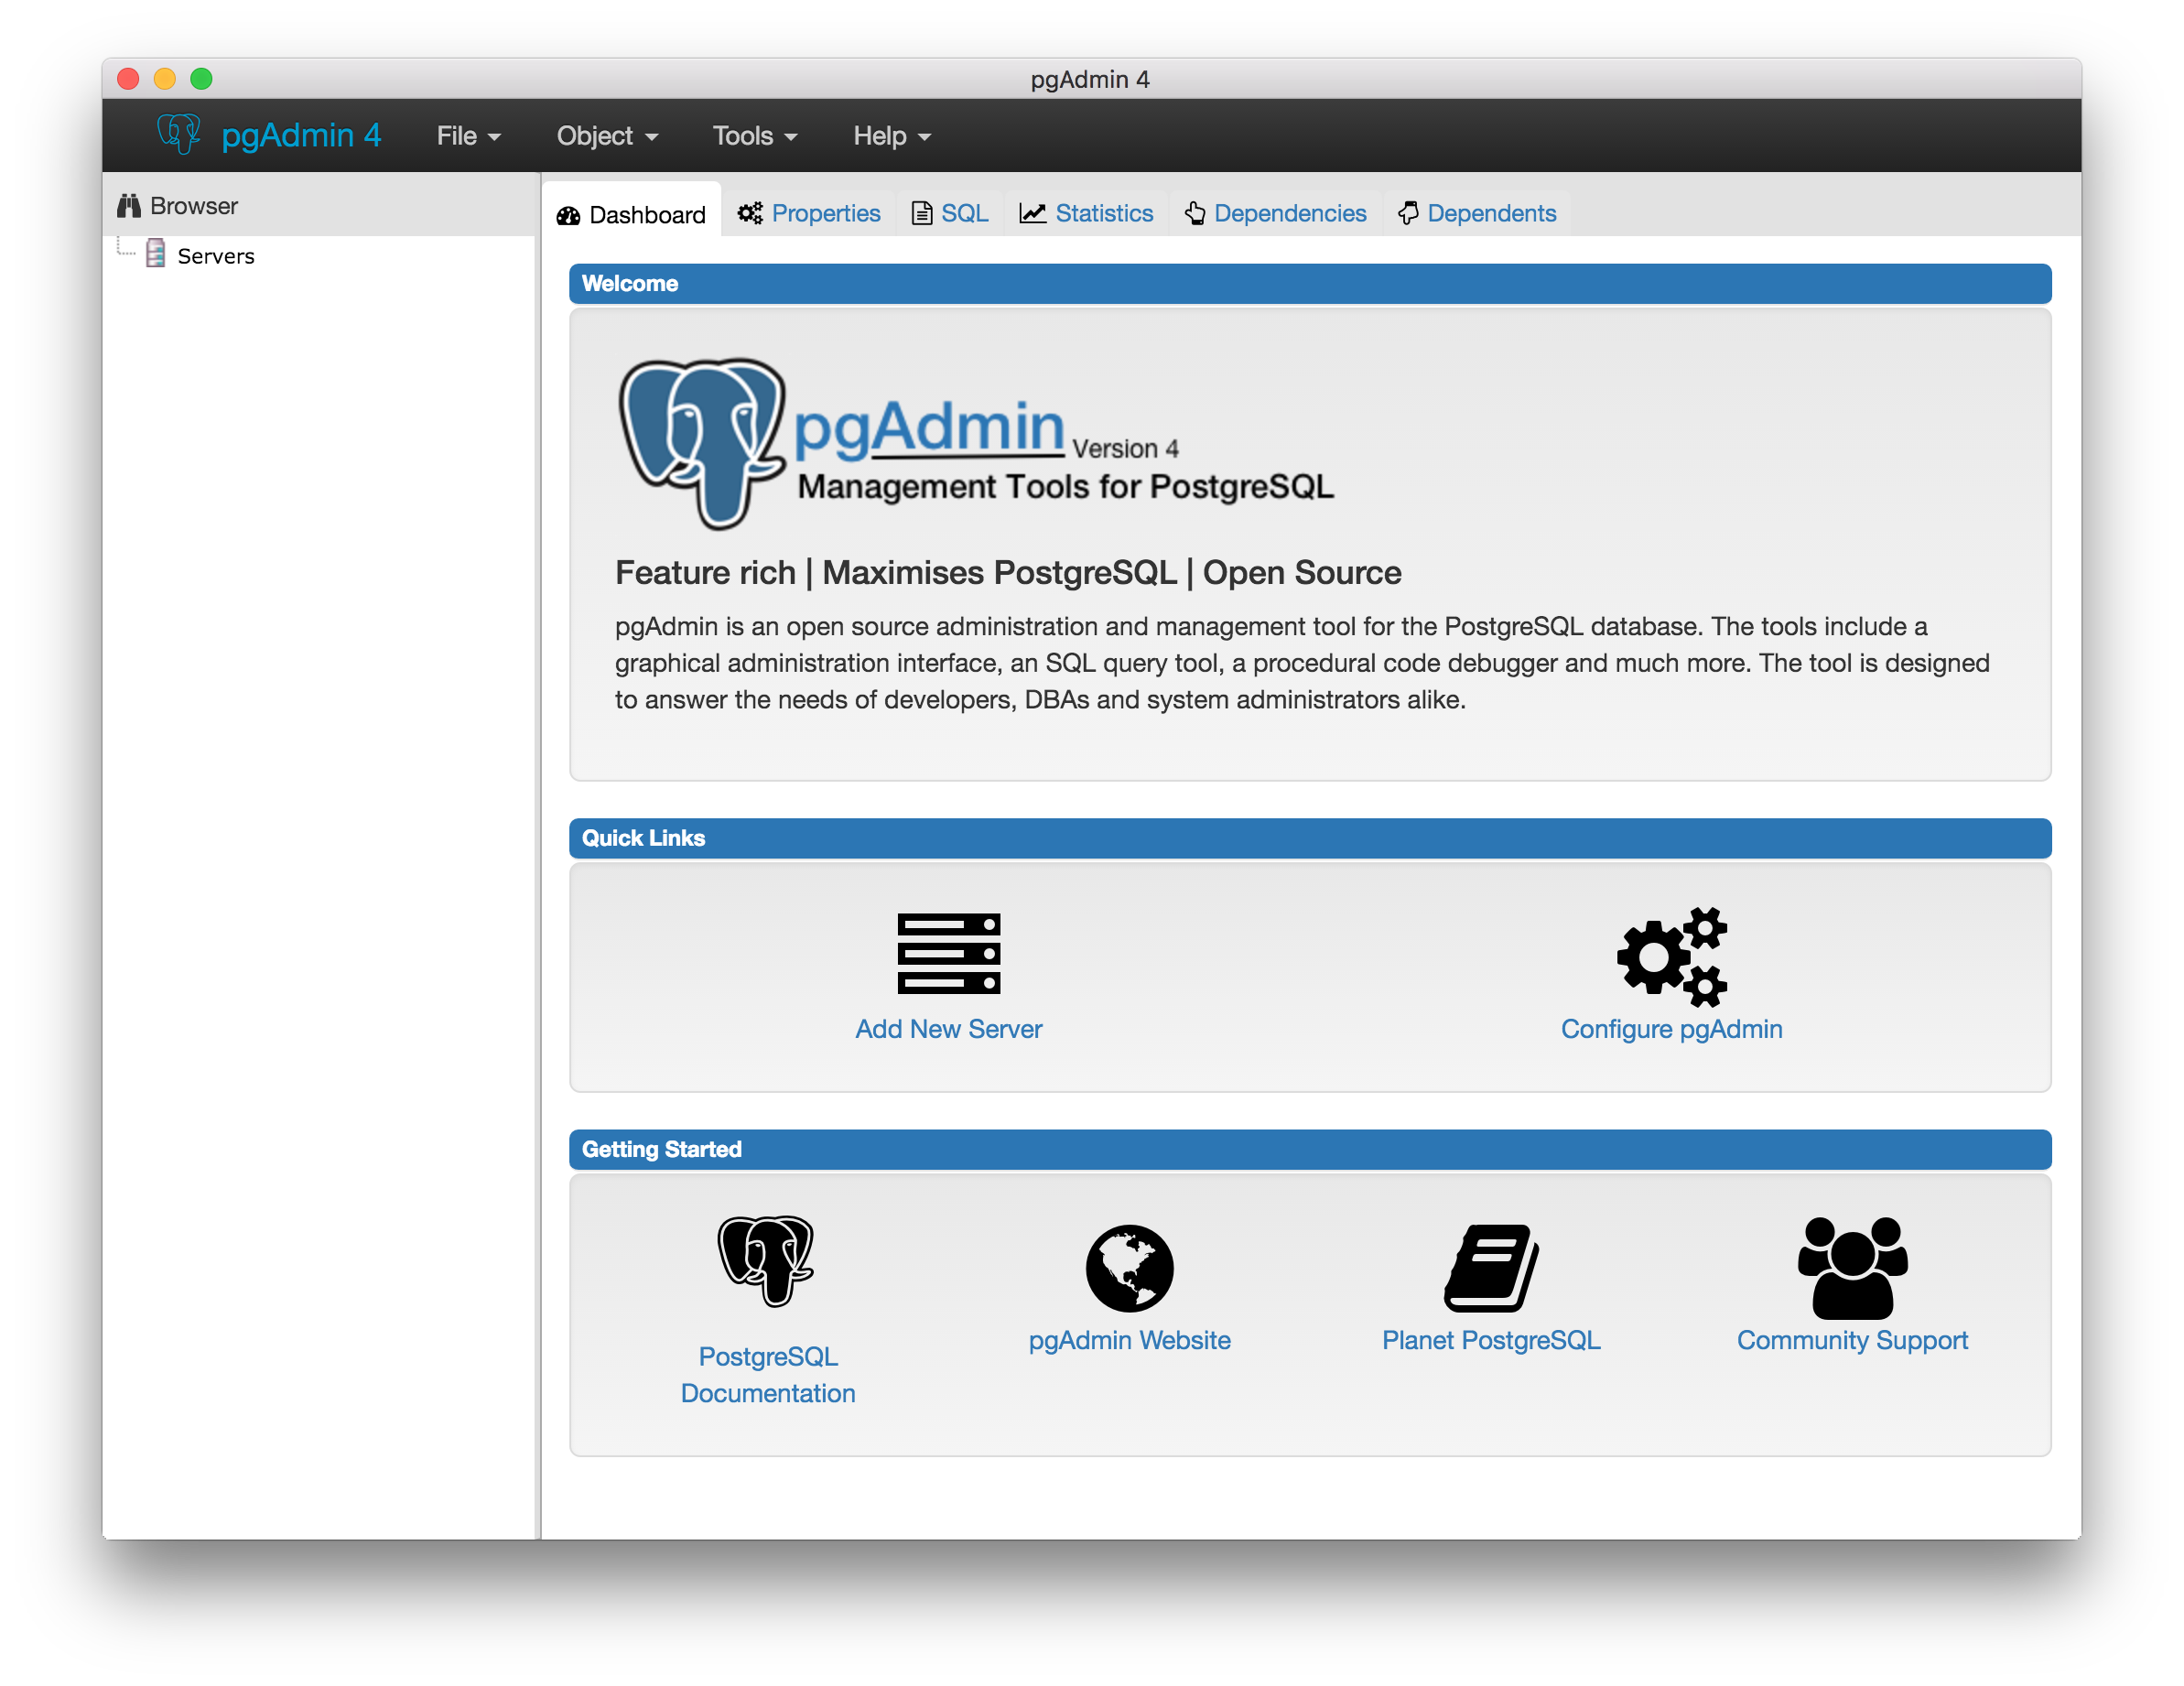Viewport: 2184px width, 1686px height.
Task: Switch to the Statistics tab
Action: coord(1086,213)
